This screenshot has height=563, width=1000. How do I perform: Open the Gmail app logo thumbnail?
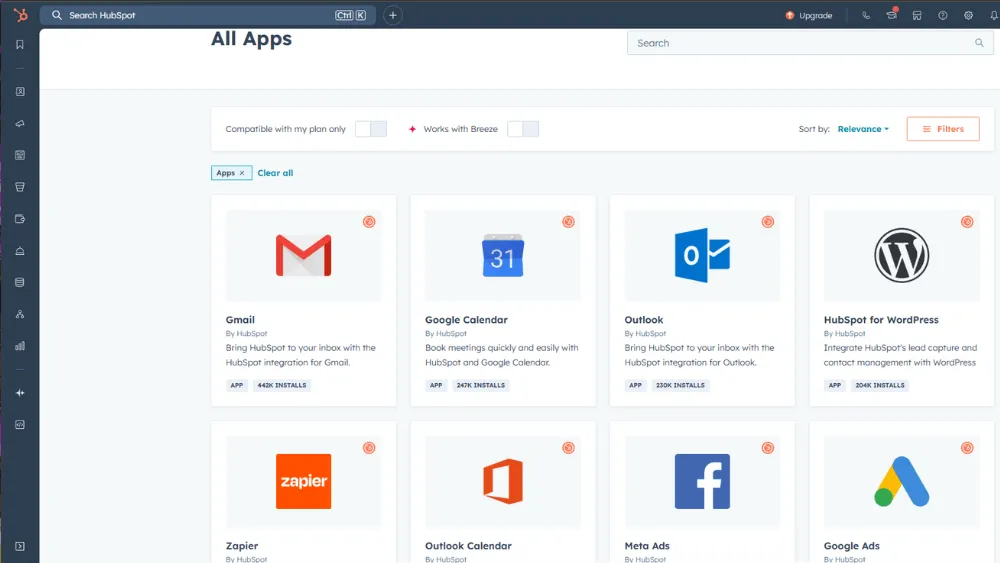(x=304, y=255)
